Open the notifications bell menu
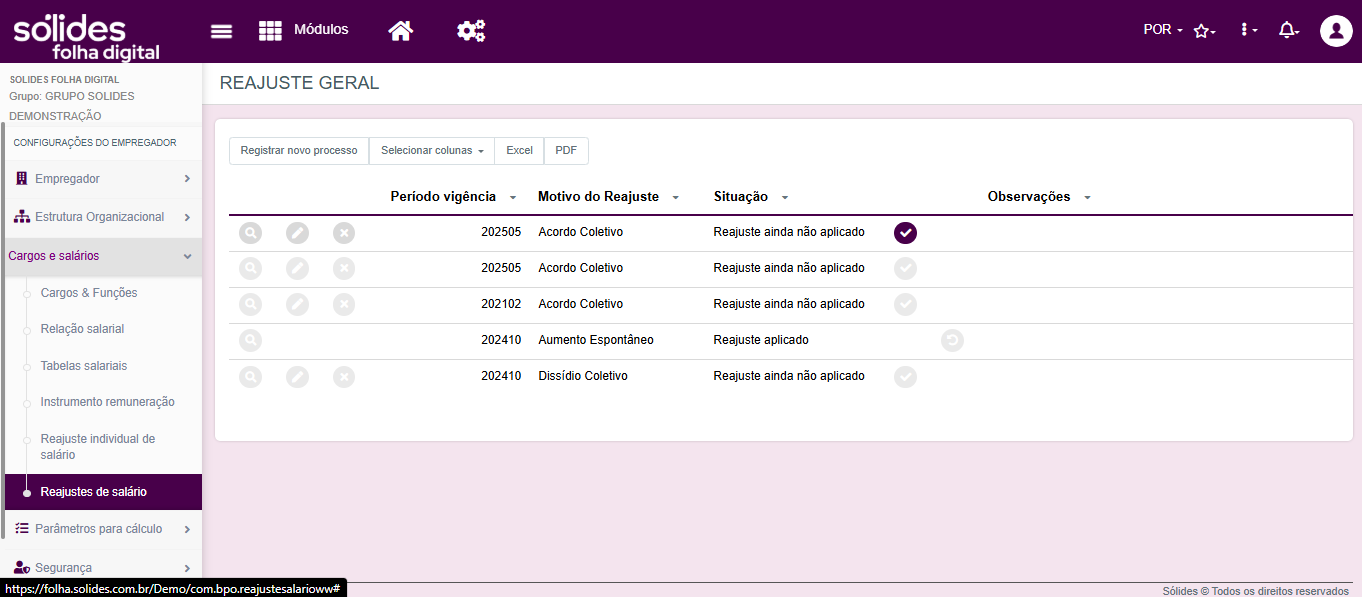The width and height of the screenshot is (1362, 597). (1289, 30)
